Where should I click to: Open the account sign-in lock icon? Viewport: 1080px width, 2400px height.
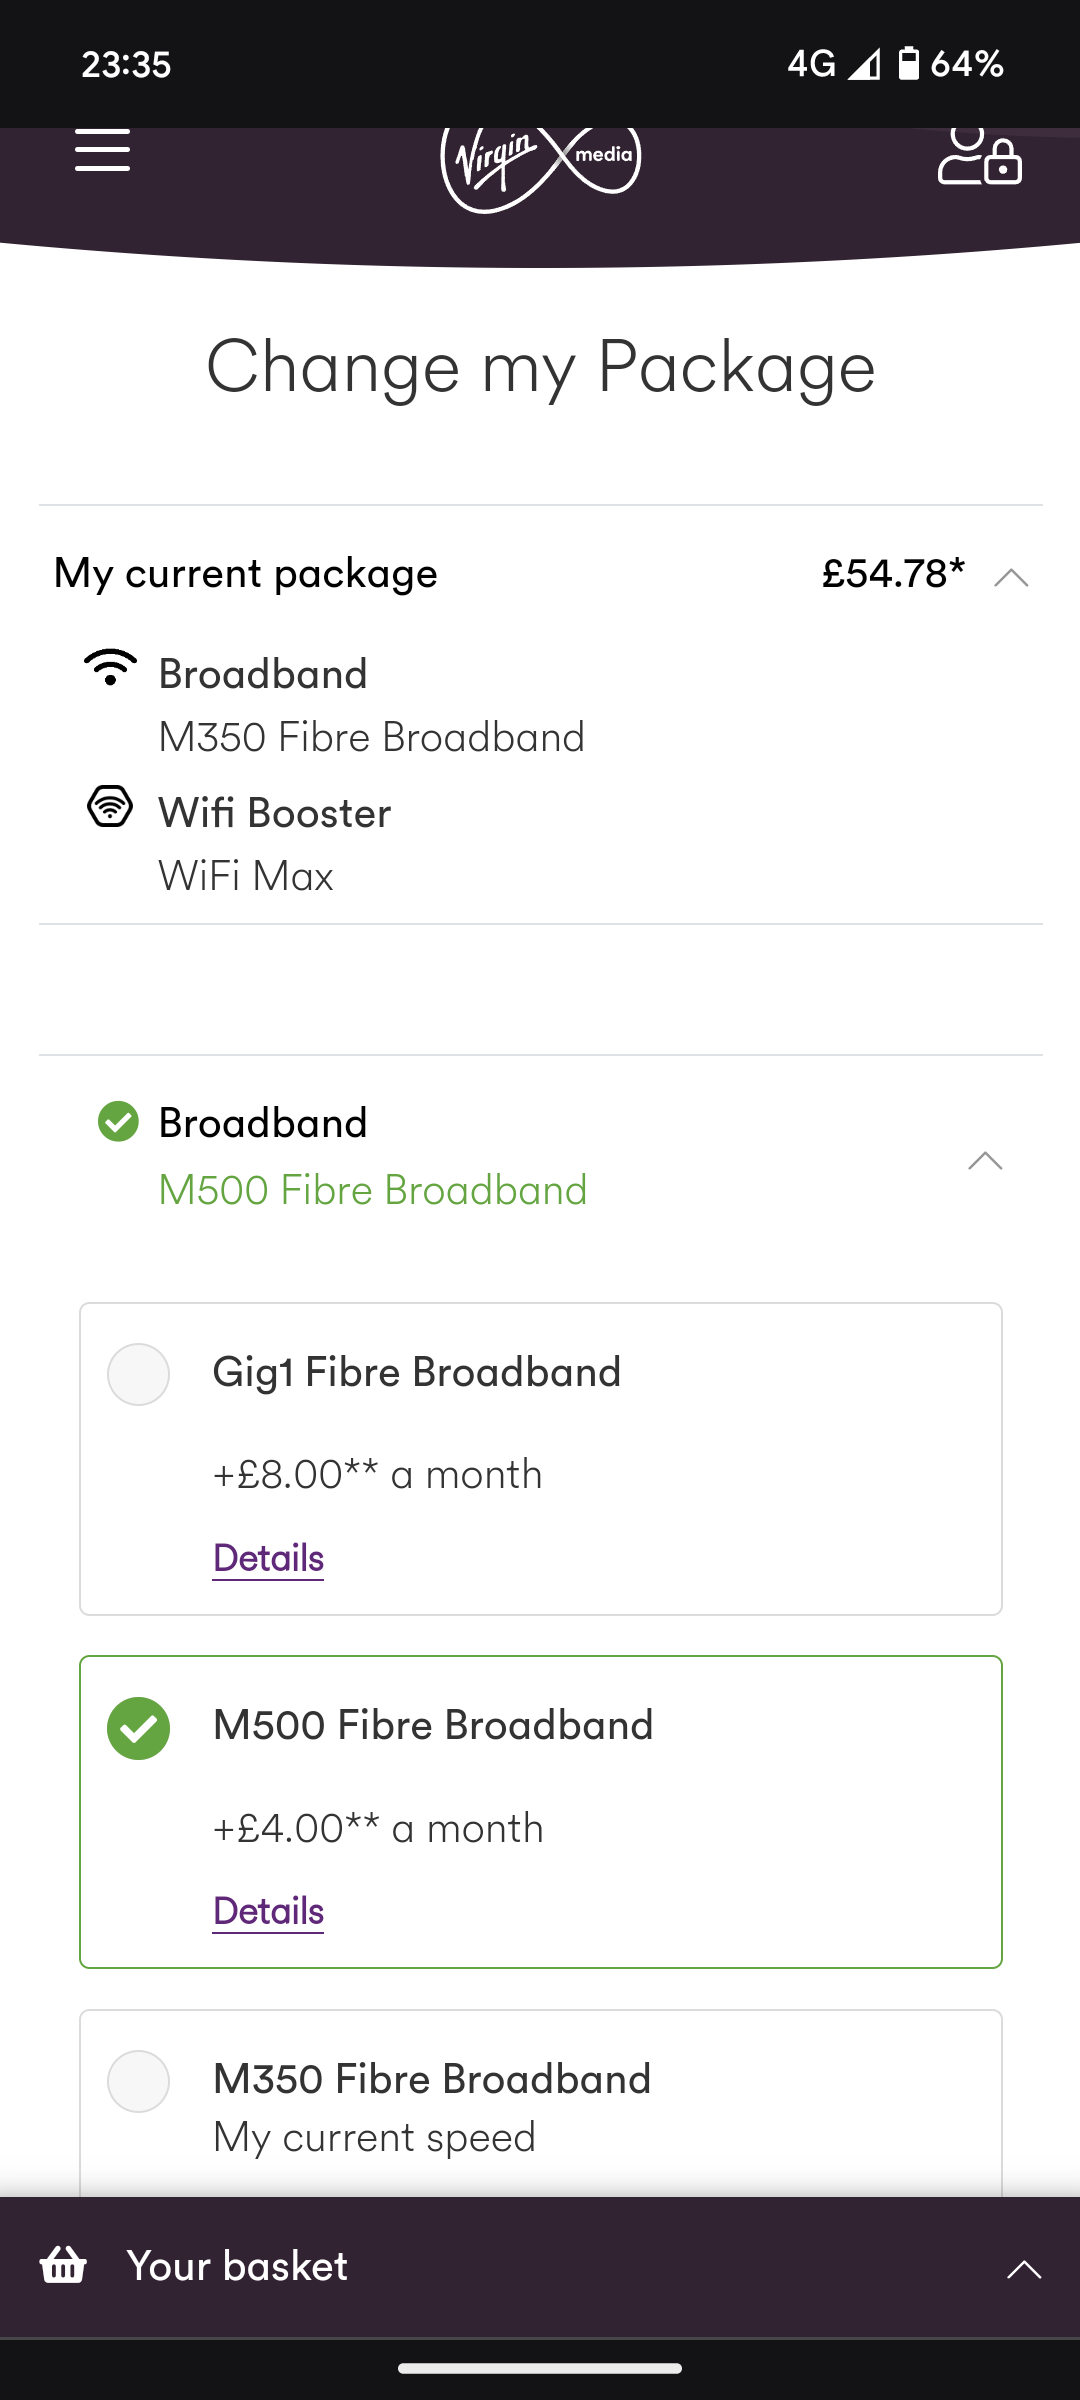pyautogui.click(x=980, y=156)
